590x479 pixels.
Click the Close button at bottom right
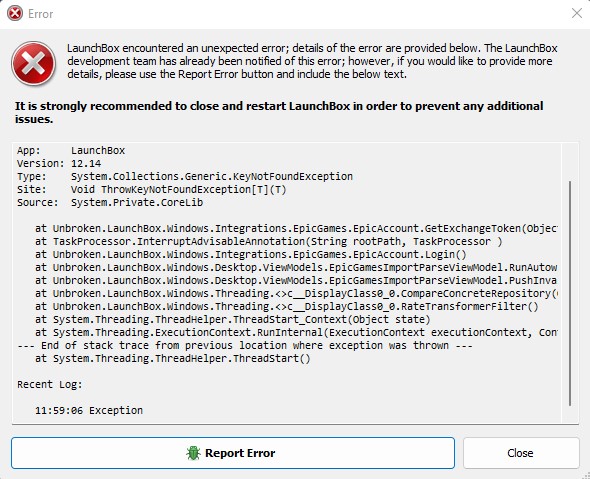coord(521,453)
